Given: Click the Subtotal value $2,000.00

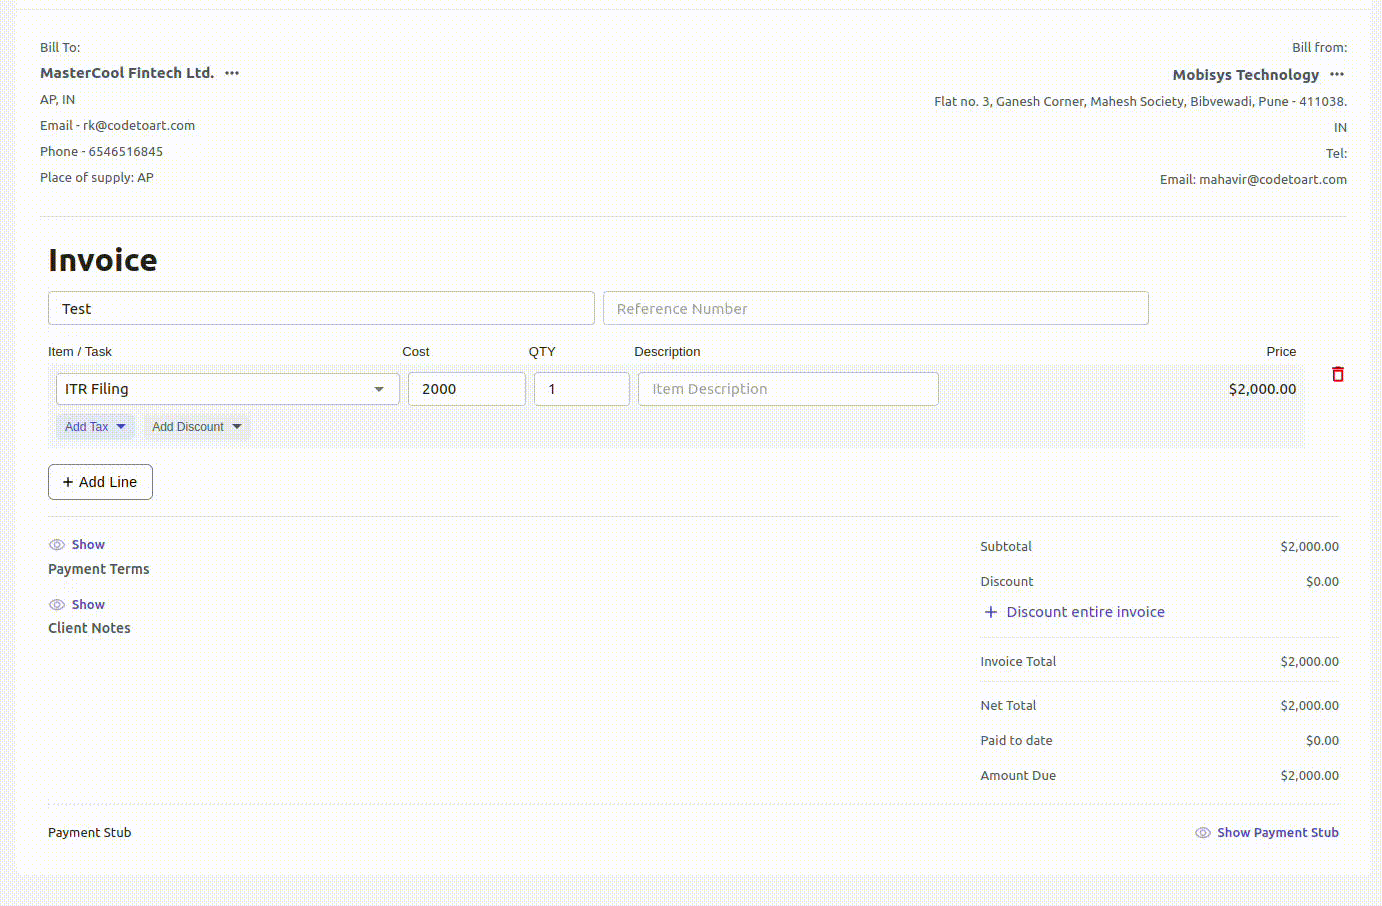Looking at the screenshot, I should pos(1309,547).
